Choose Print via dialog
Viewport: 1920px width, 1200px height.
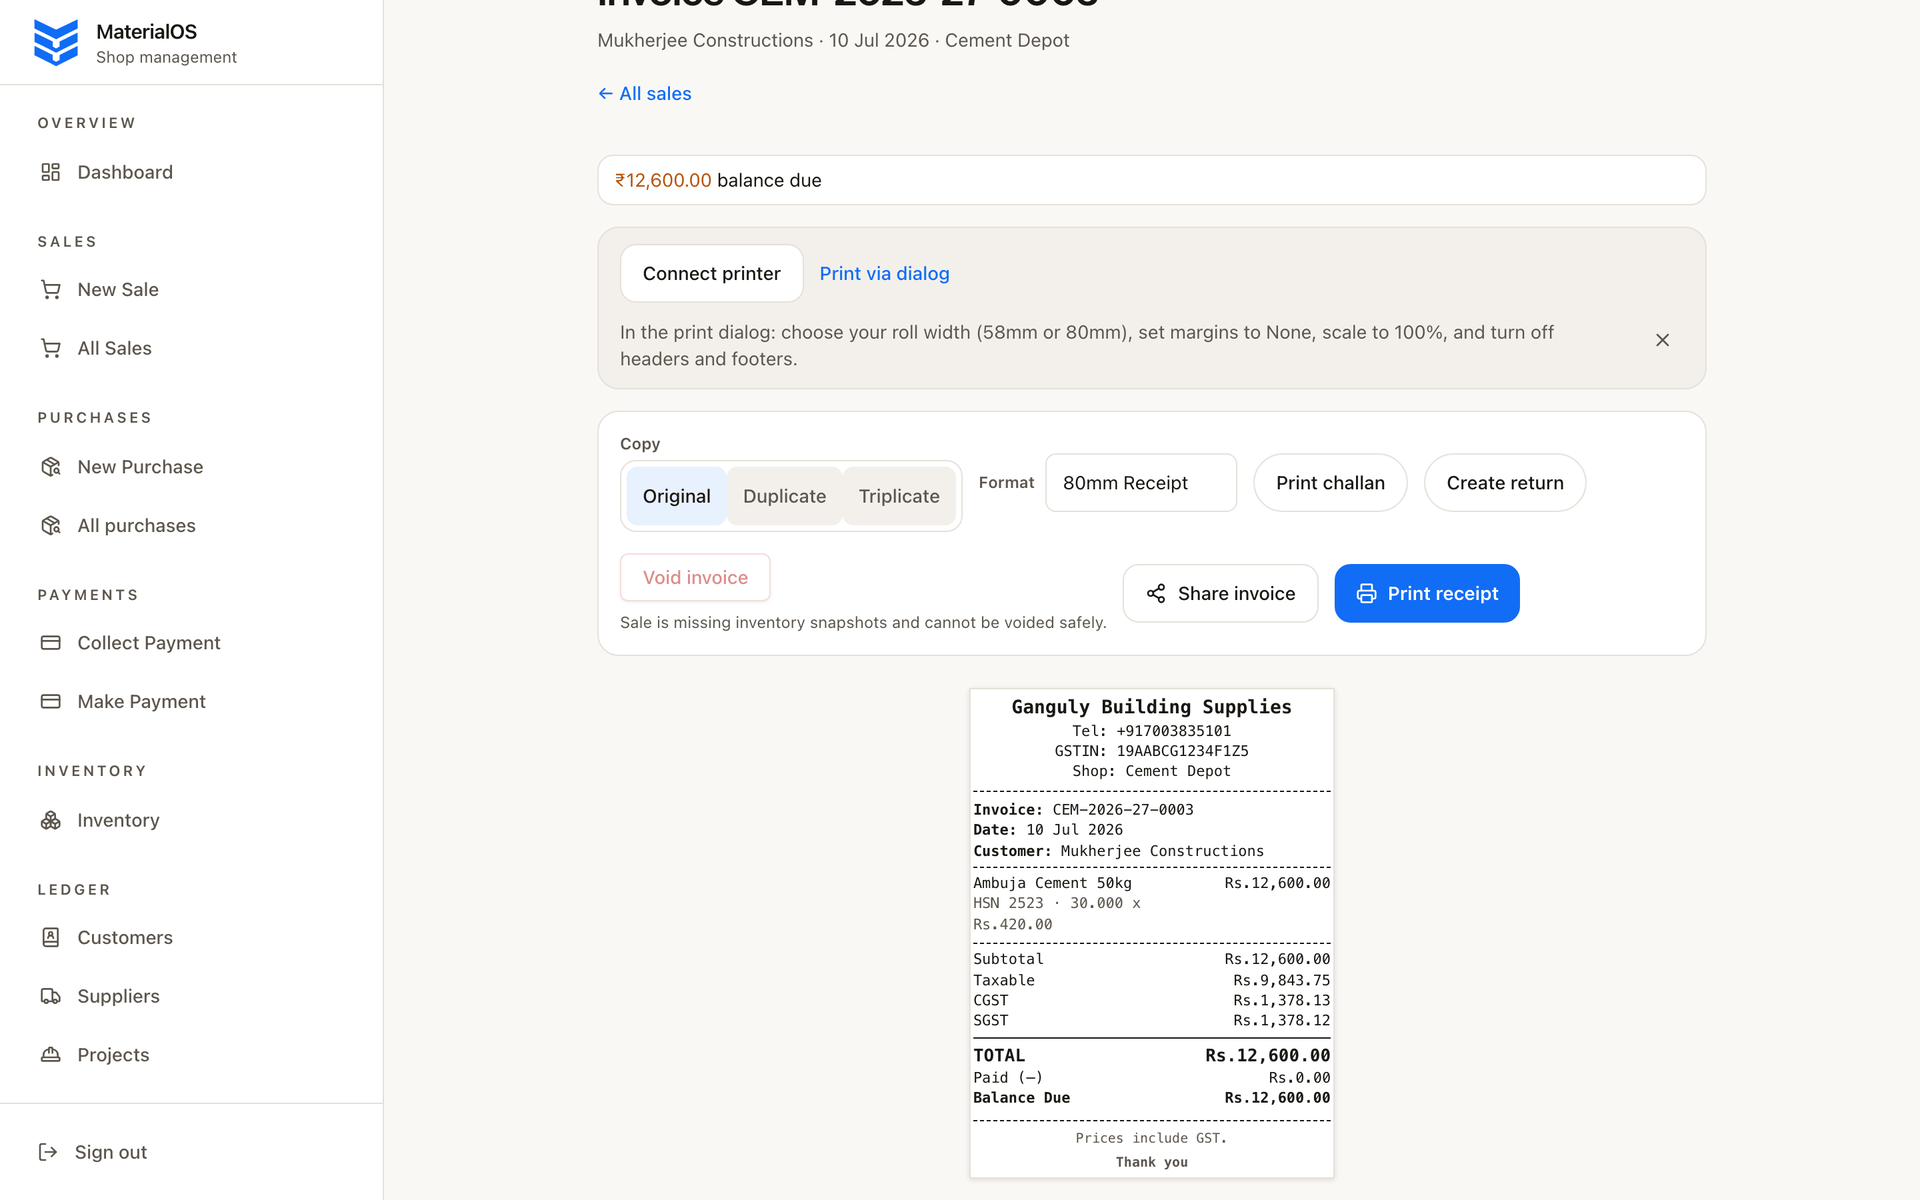pos(884,274)
